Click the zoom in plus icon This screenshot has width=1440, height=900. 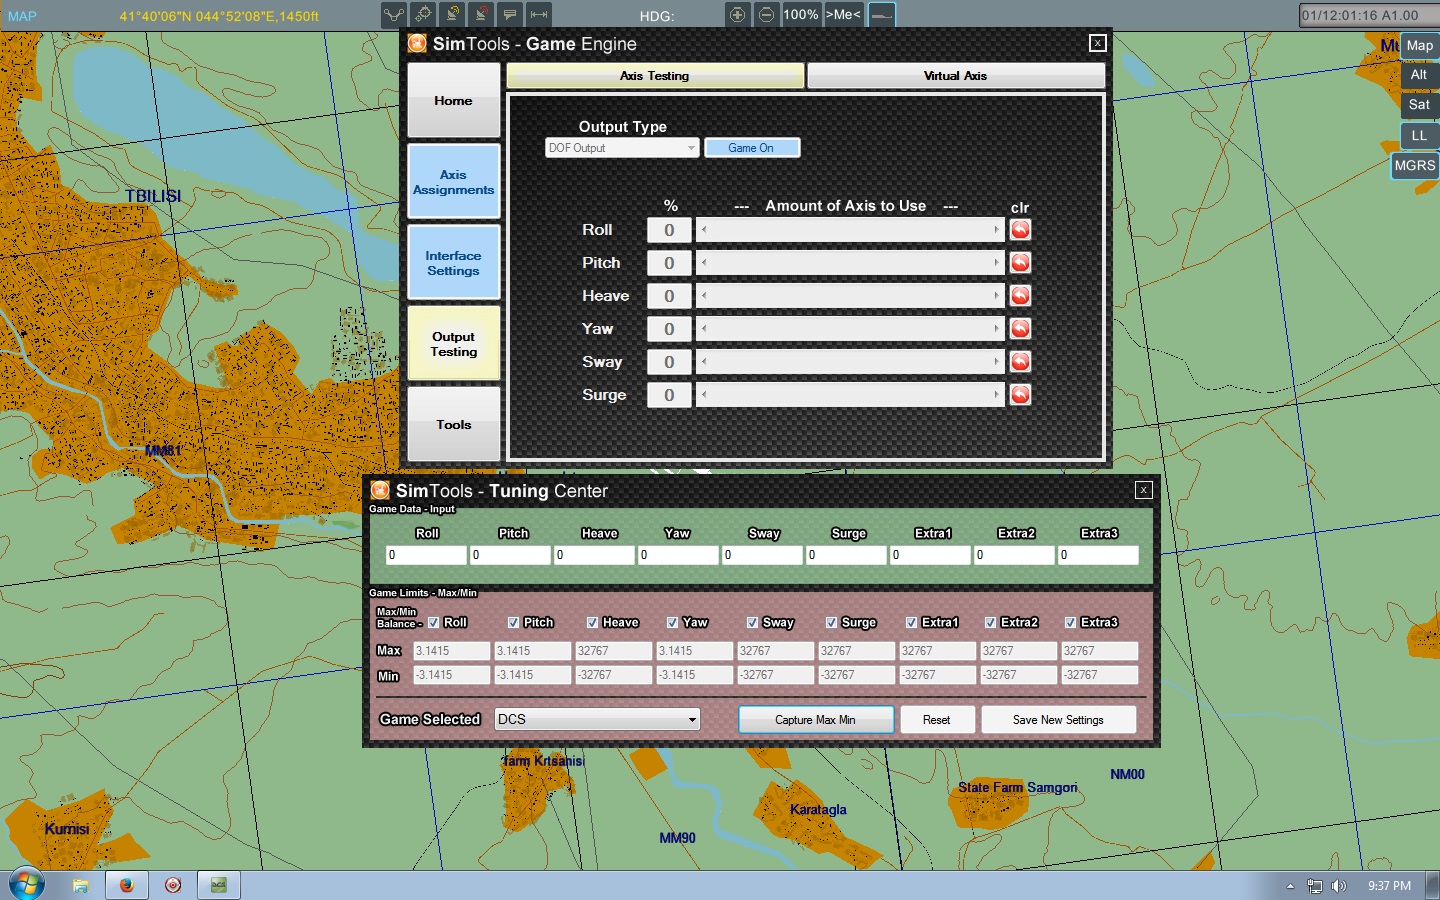[x=737, y=15]
